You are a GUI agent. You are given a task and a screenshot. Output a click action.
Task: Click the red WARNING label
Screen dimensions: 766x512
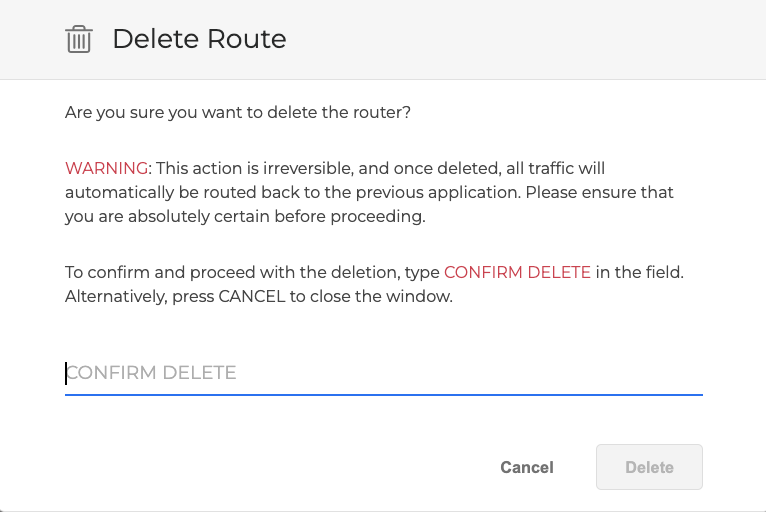[107, 168]
